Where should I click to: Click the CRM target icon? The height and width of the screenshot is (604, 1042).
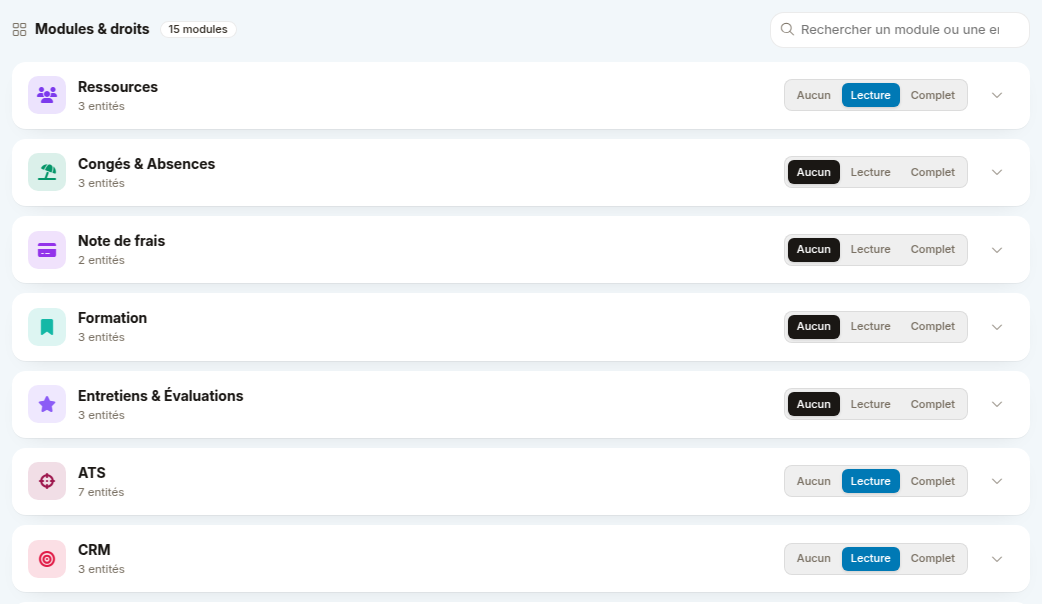pos(47,559)
